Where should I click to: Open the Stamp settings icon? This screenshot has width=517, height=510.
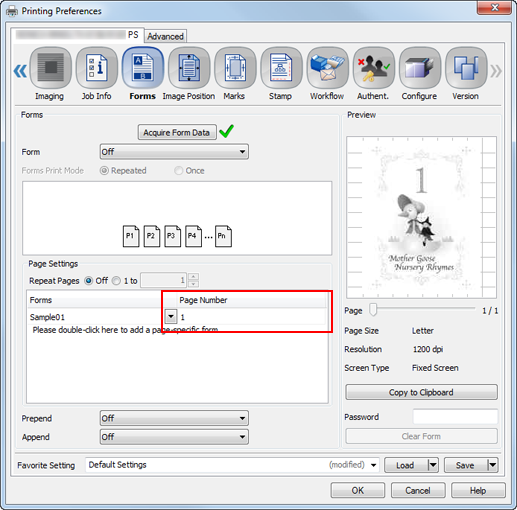(x=281, y=68)
